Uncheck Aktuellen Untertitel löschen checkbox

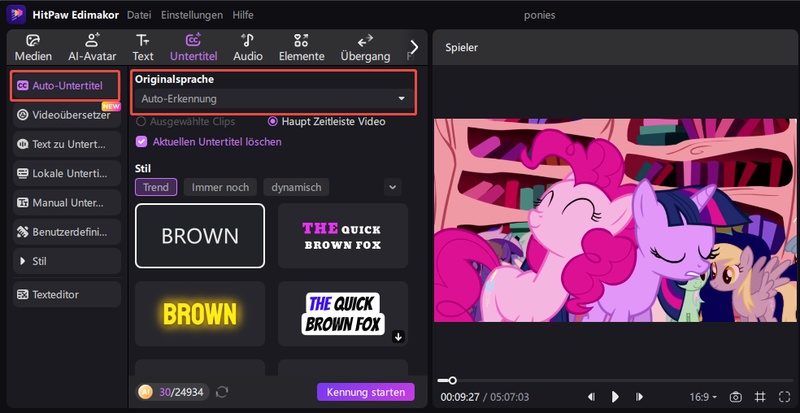[x=141, y=141]
